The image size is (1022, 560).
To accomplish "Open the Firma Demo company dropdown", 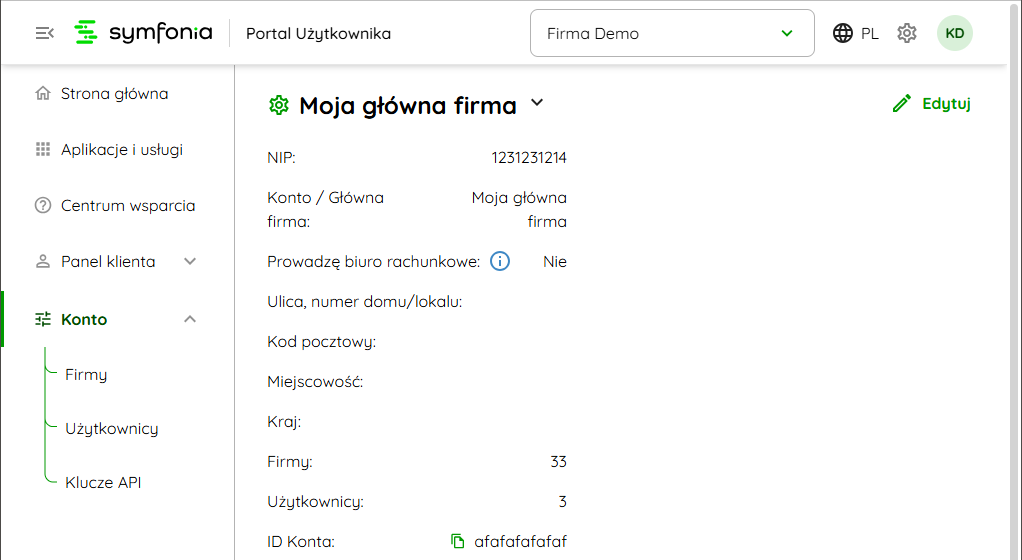I will [672, 34].
